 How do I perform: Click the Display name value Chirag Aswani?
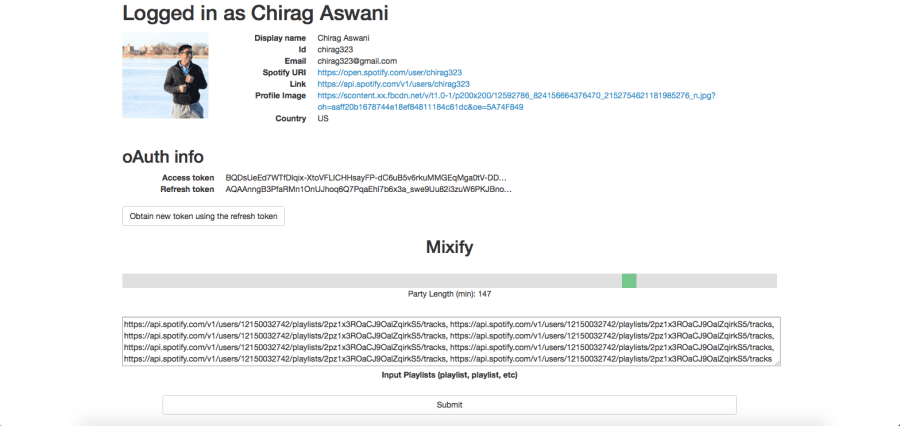click(x=343, y=38)
